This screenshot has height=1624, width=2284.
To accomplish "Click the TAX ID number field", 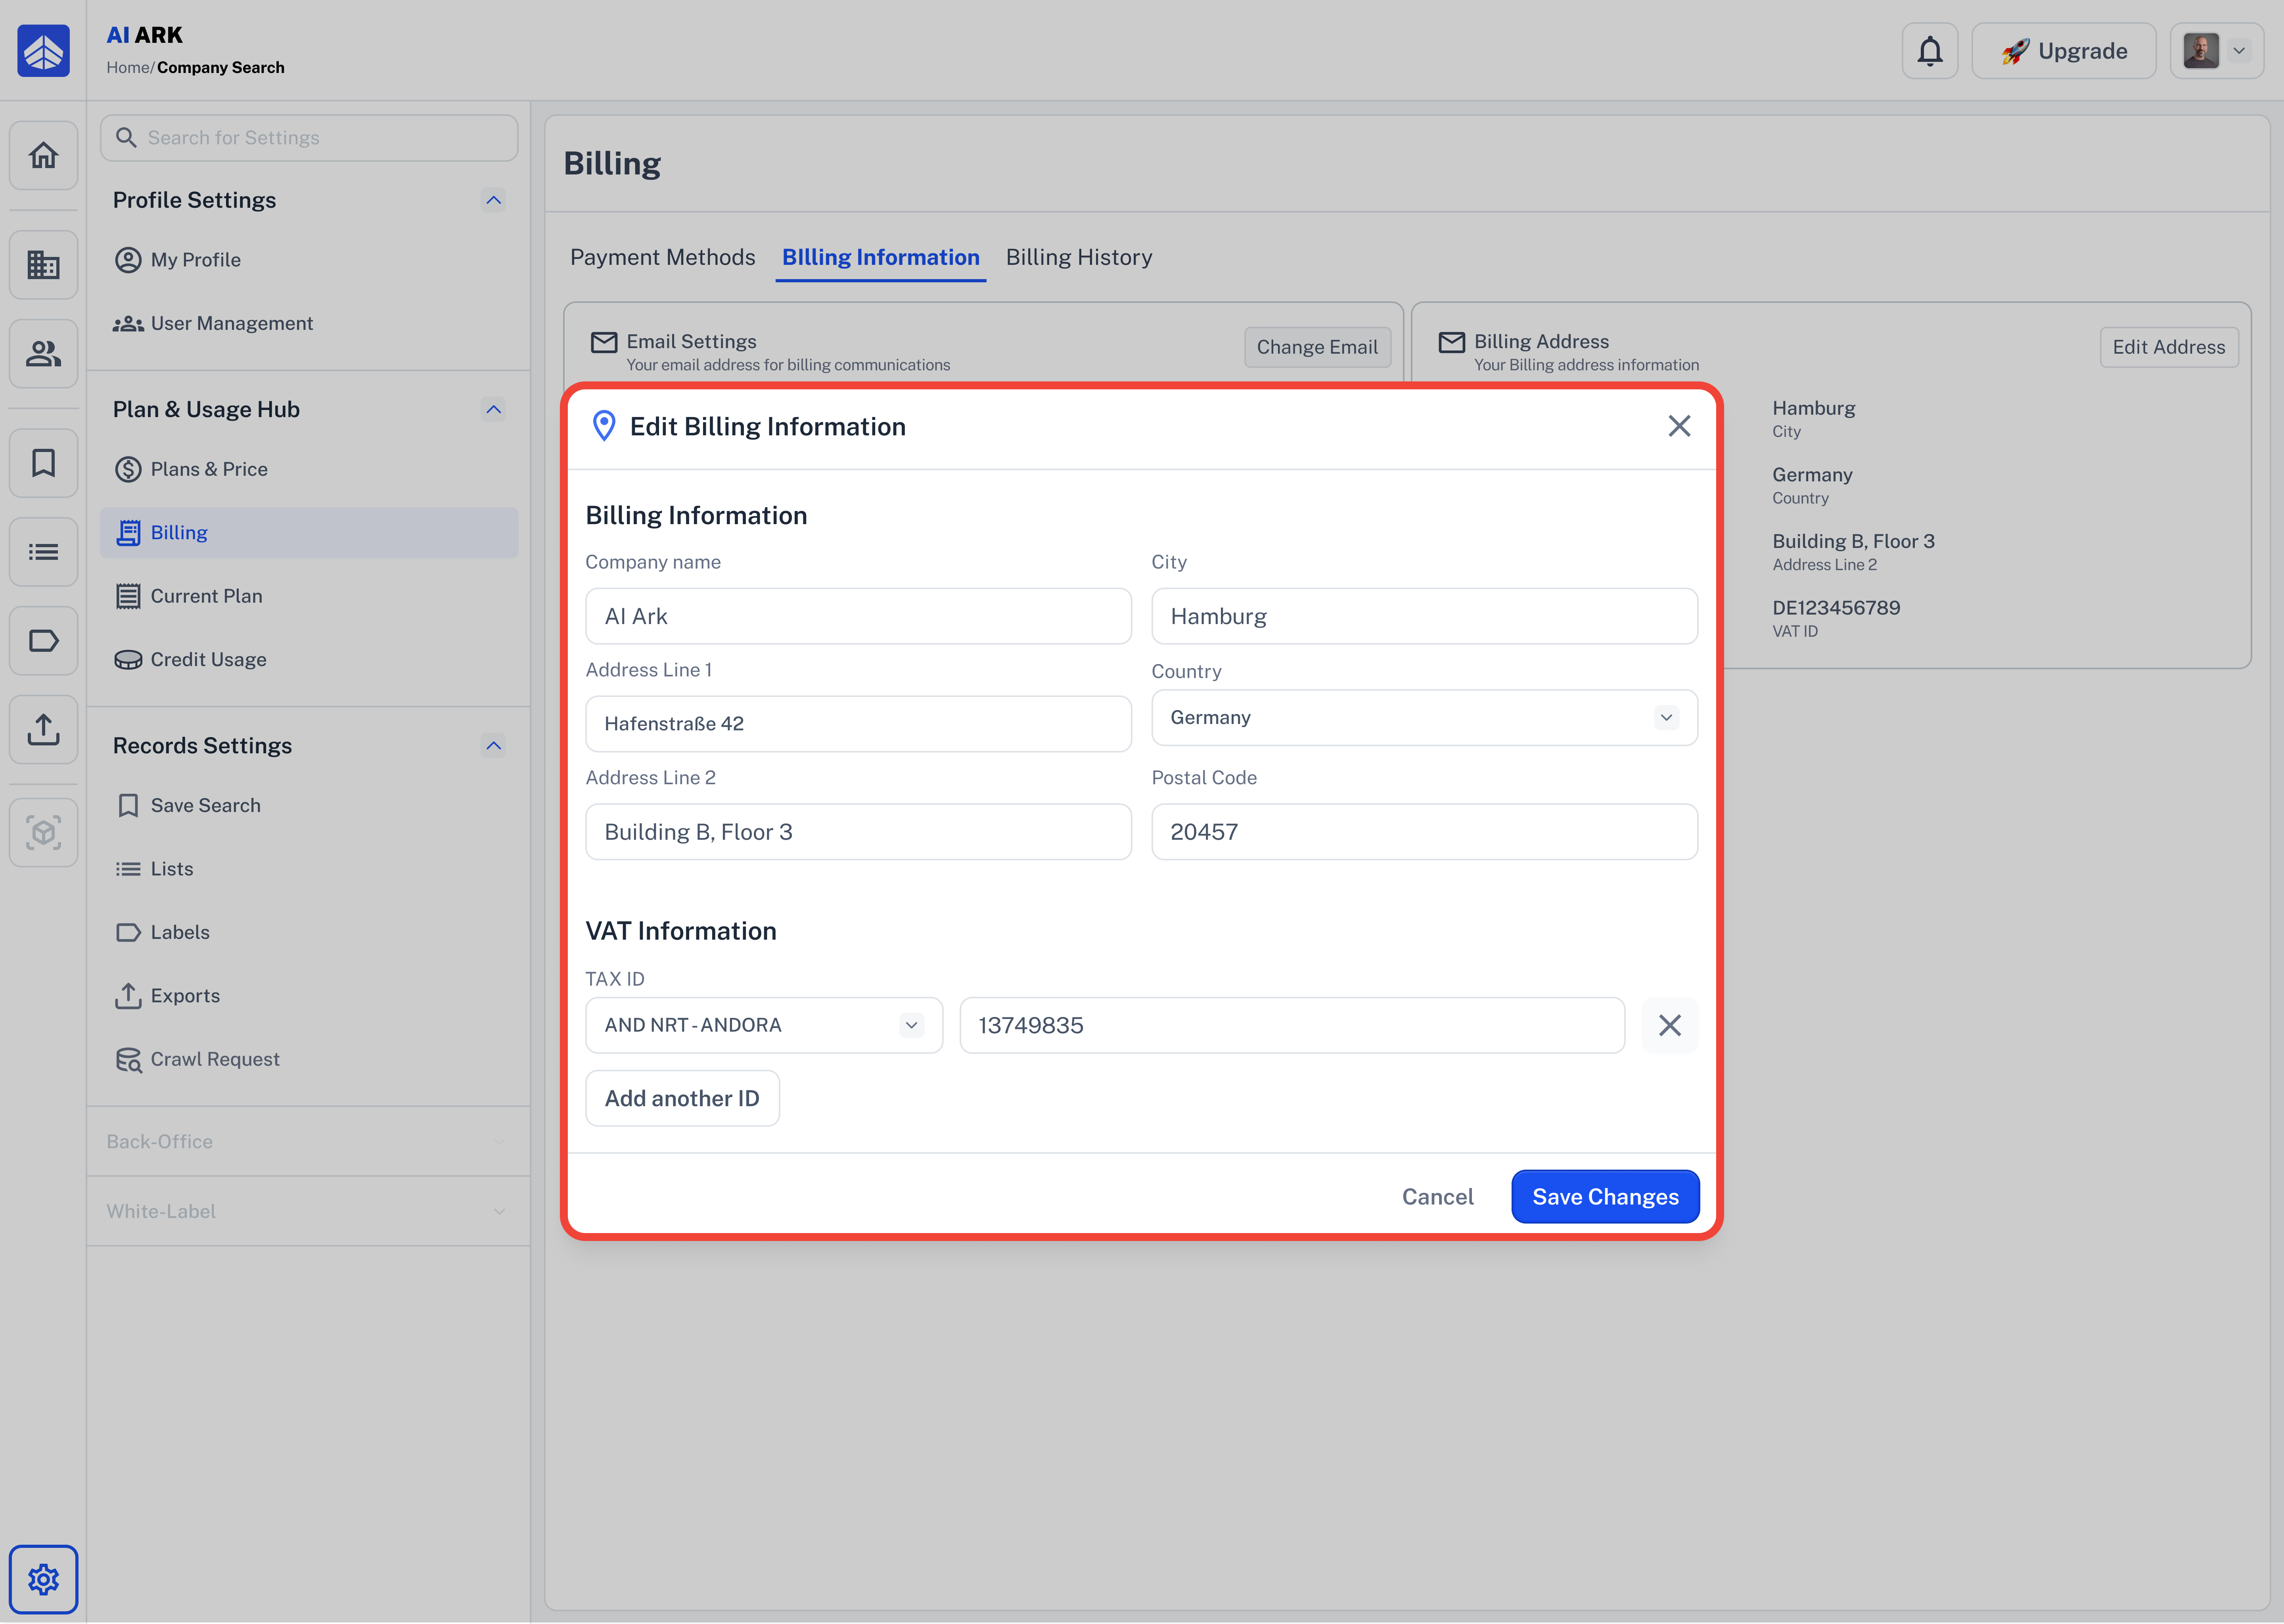I will tap(1292, 1025).
